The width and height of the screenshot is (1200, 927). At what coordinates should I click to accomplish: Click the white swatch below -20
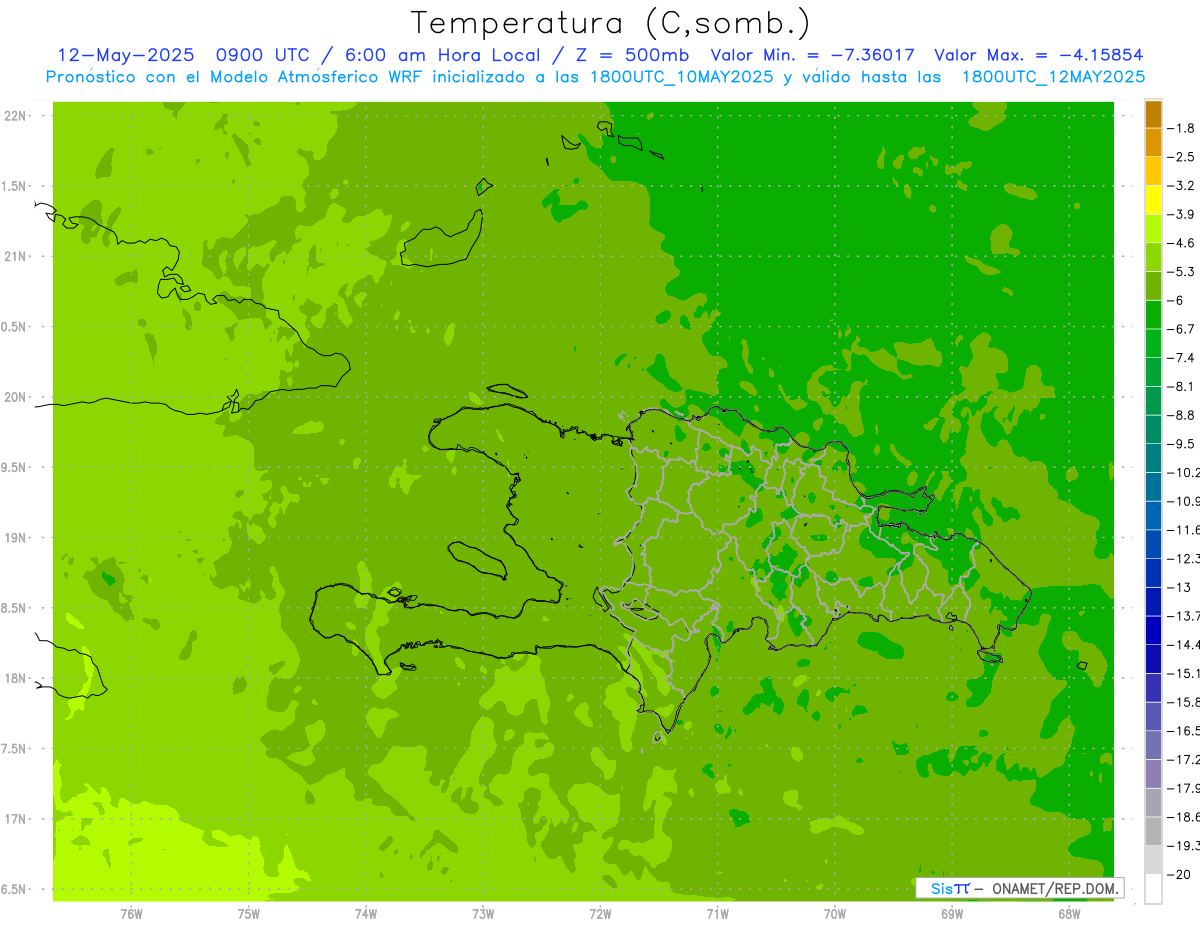pyautogui.click(x=1153, y=888)
